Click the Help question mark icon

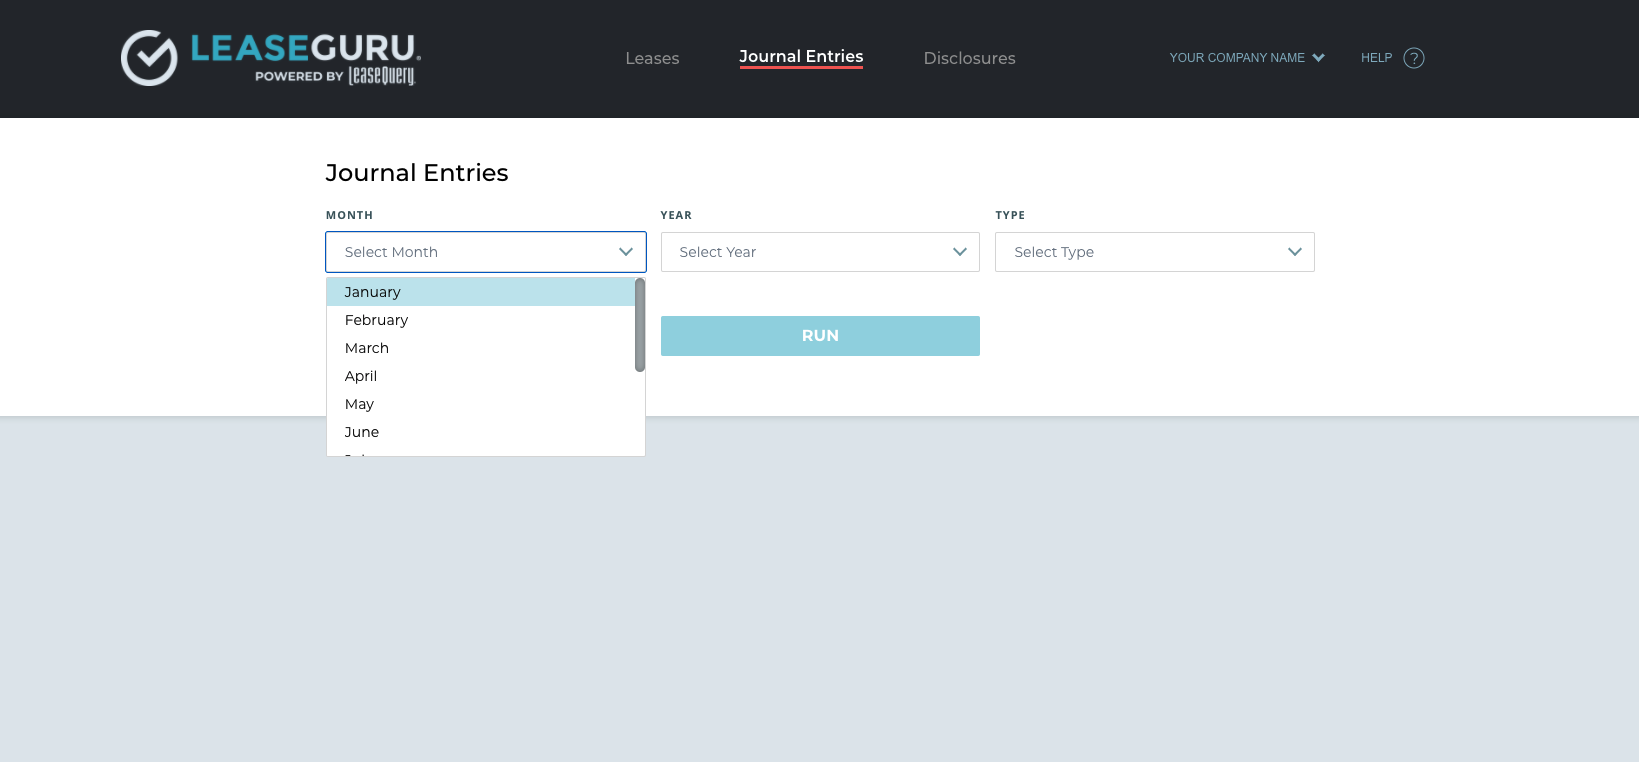(x=1413, y=58)
